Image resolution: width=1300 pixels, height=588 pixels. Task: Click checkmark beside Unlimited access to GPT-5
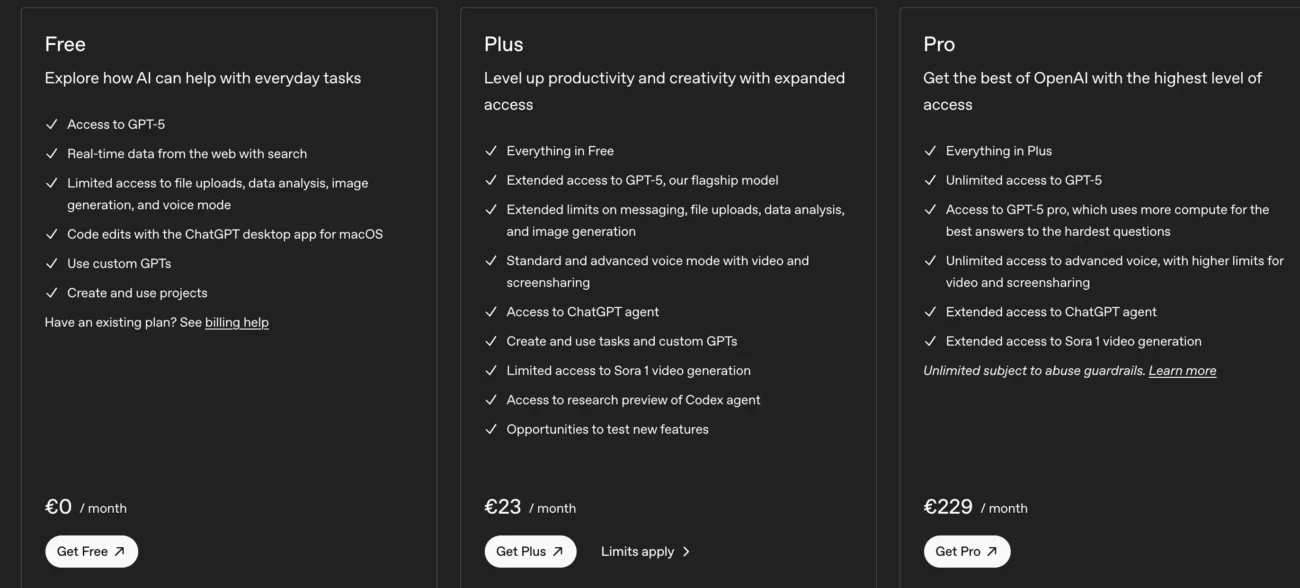click(930, 180)
